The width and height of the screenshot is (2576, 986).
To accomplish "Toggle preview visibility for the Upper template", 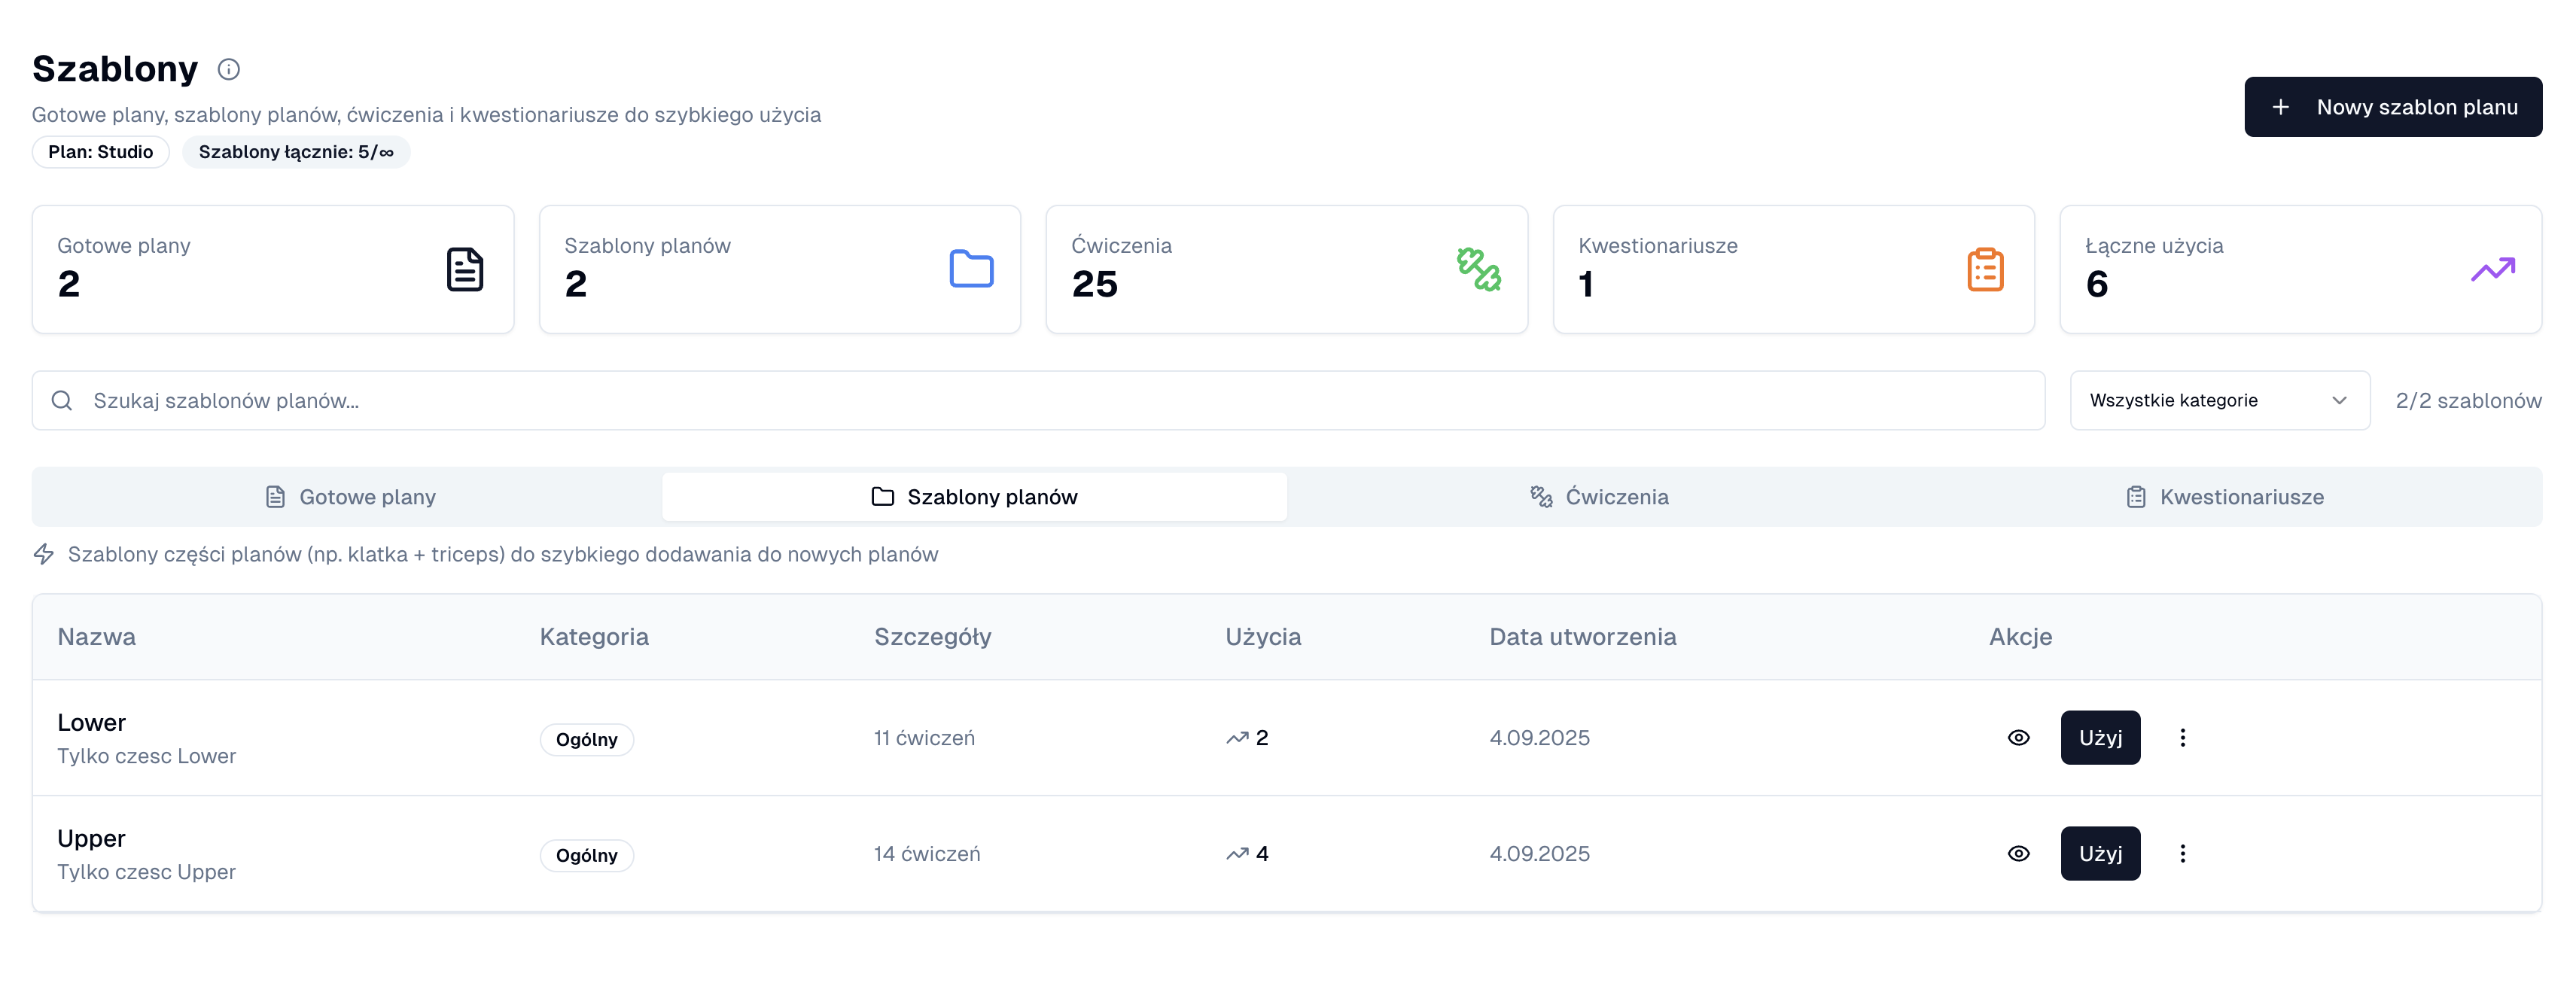I will click(x=2018, y=853).
